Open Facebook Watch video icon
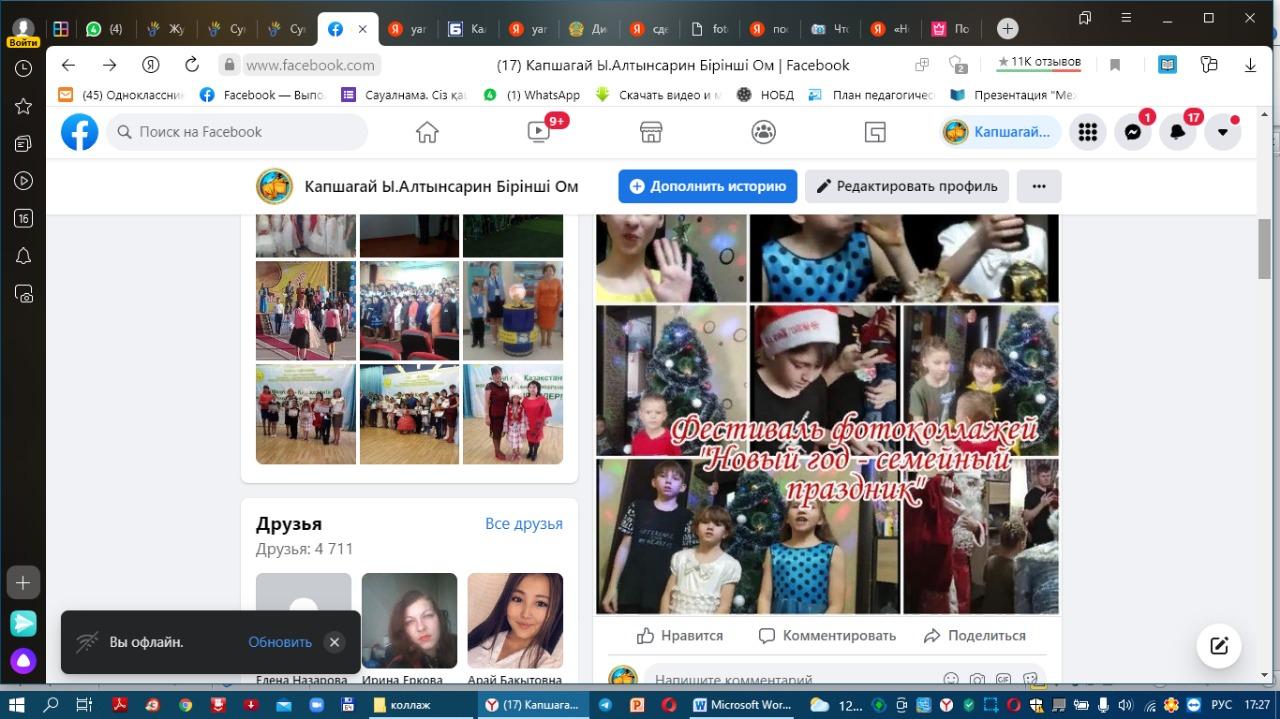The image size is (1280, 719). (539, 132)
